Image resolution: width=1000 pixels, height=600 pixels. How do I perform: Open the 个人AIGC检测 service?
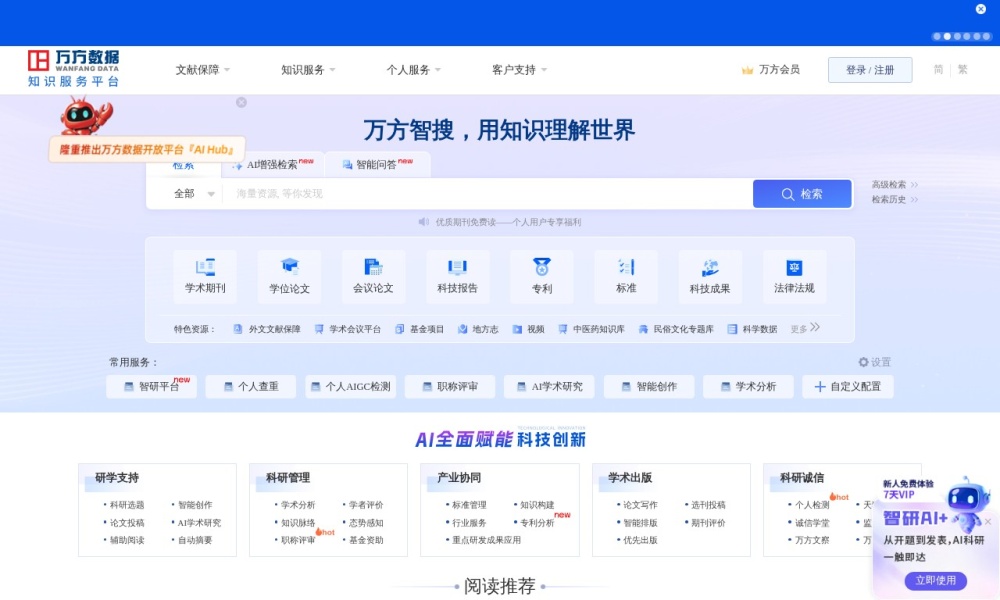(351, 386)
